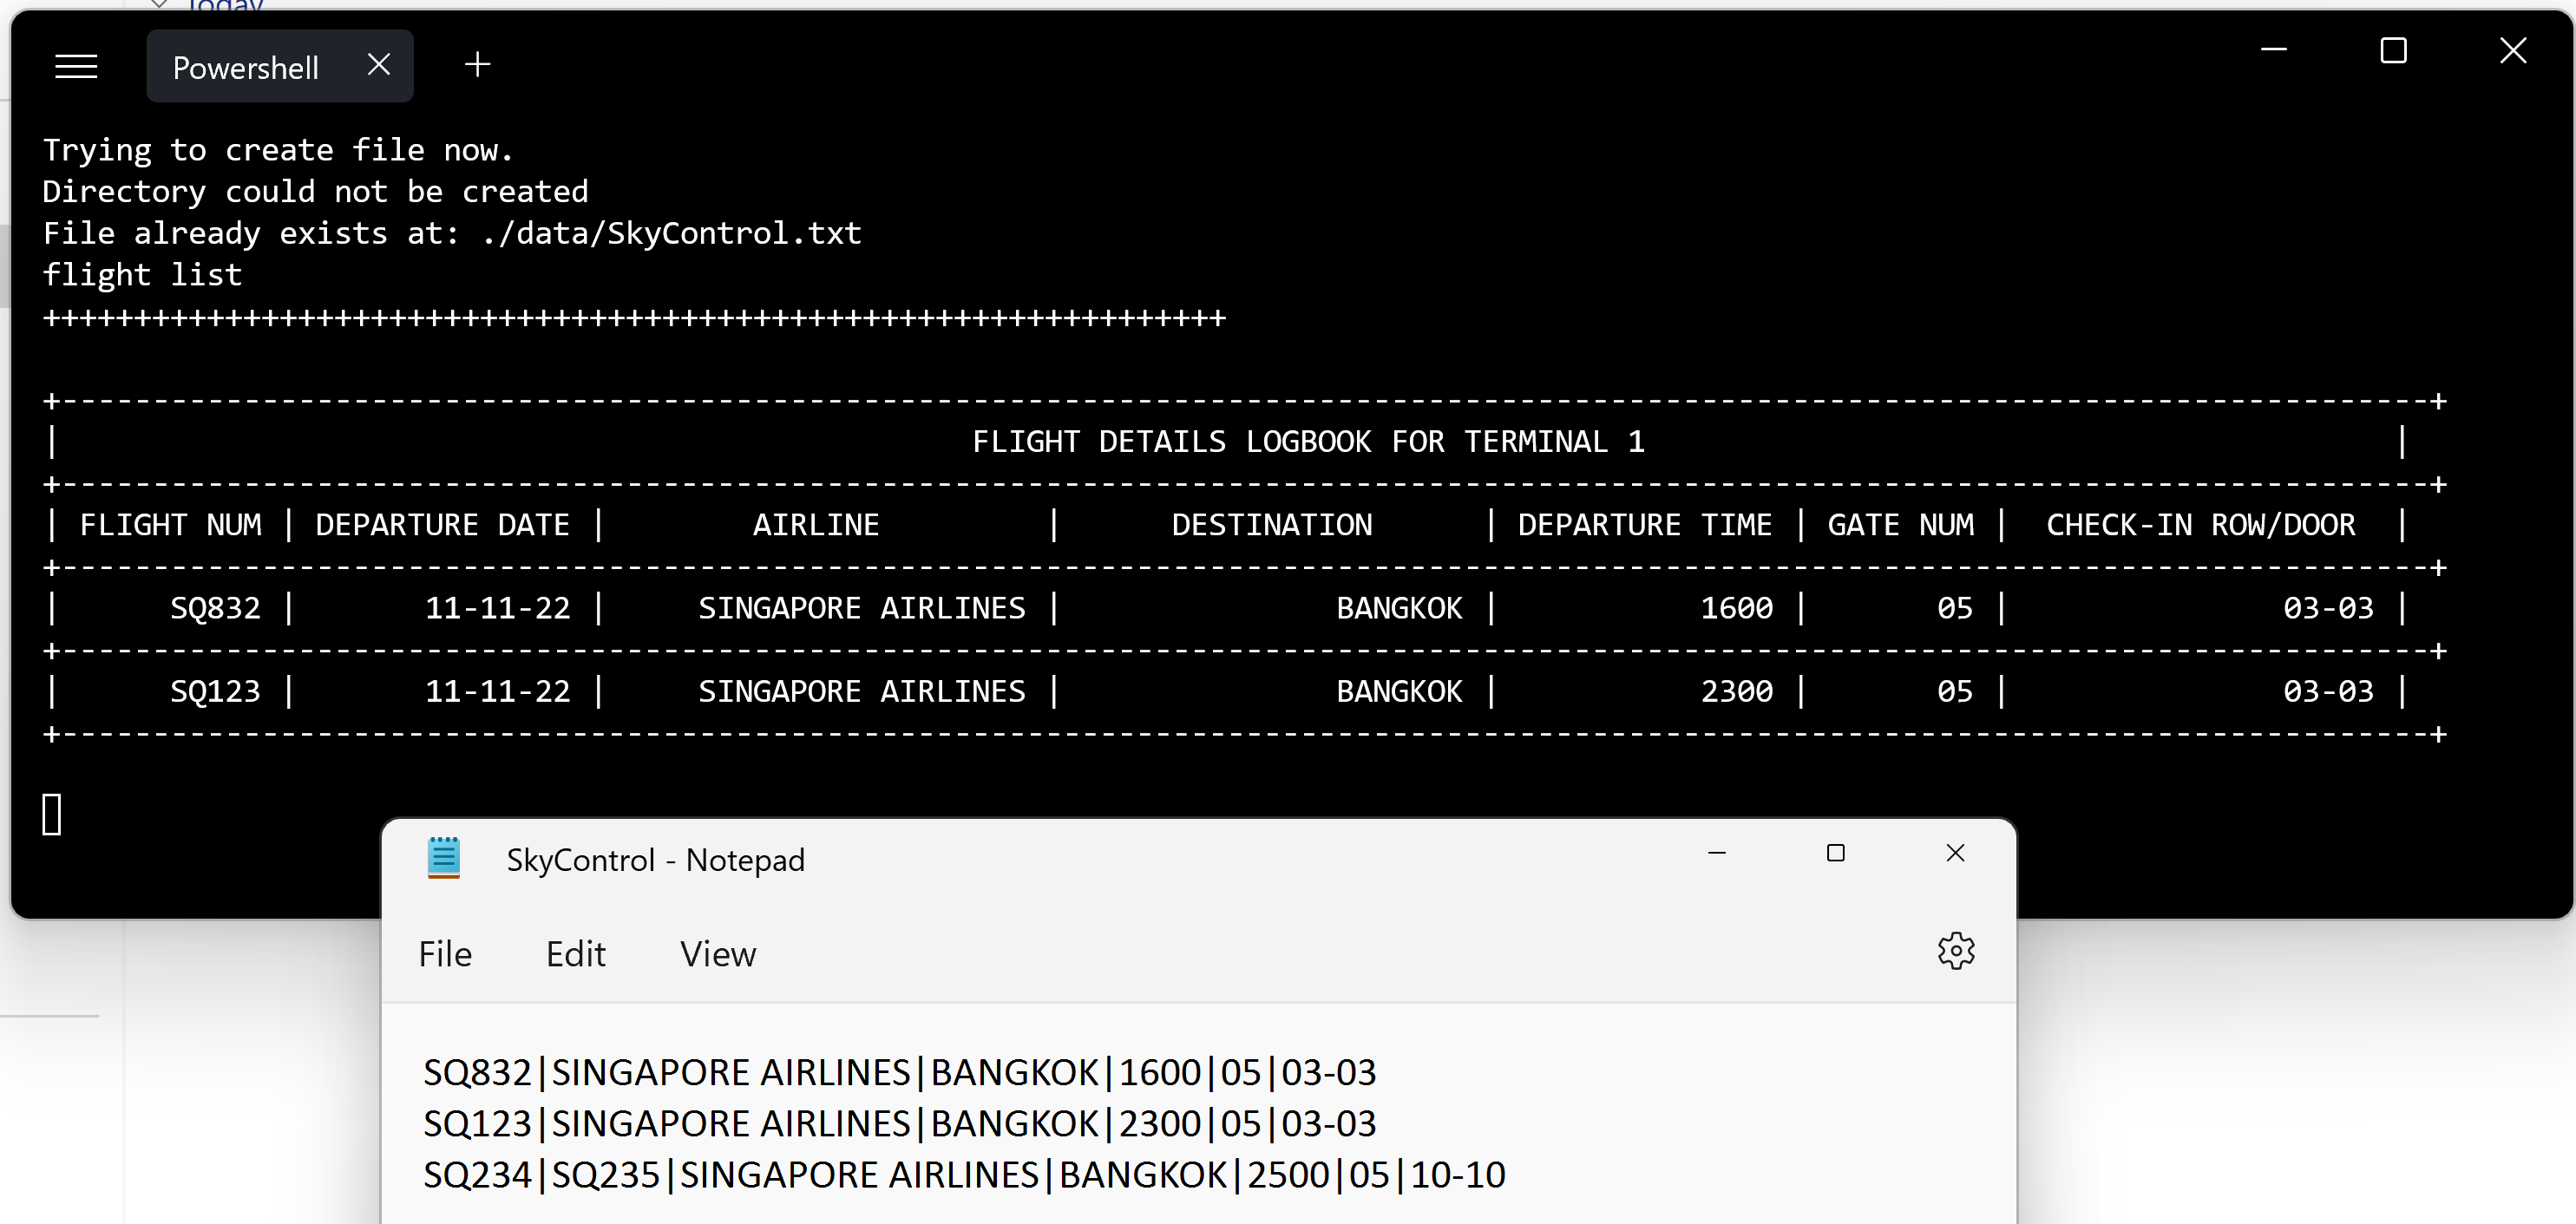Place cursor on SQ832 line in Notepad
The width and height of the screenshot is (2576, 1224).
899,1073
